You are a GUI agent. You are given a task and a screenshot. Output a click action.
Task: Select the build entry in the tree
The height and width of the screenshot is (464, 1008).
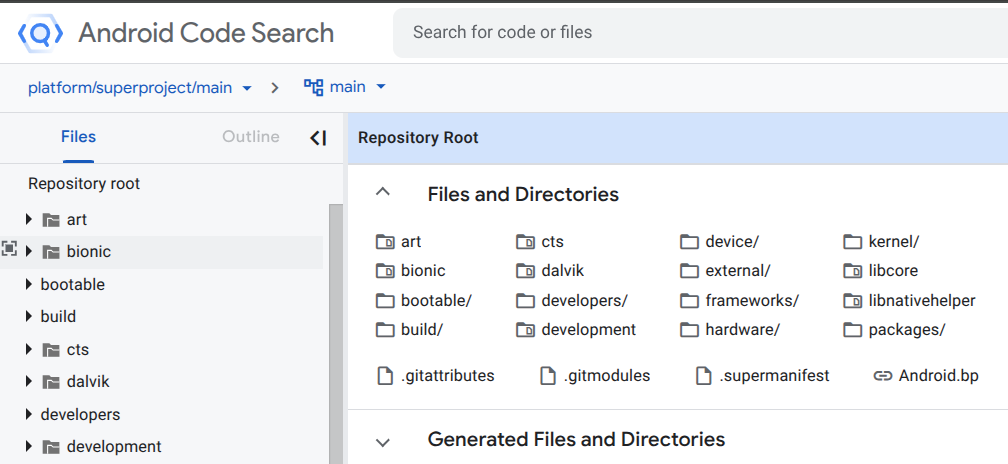point(58,317)
